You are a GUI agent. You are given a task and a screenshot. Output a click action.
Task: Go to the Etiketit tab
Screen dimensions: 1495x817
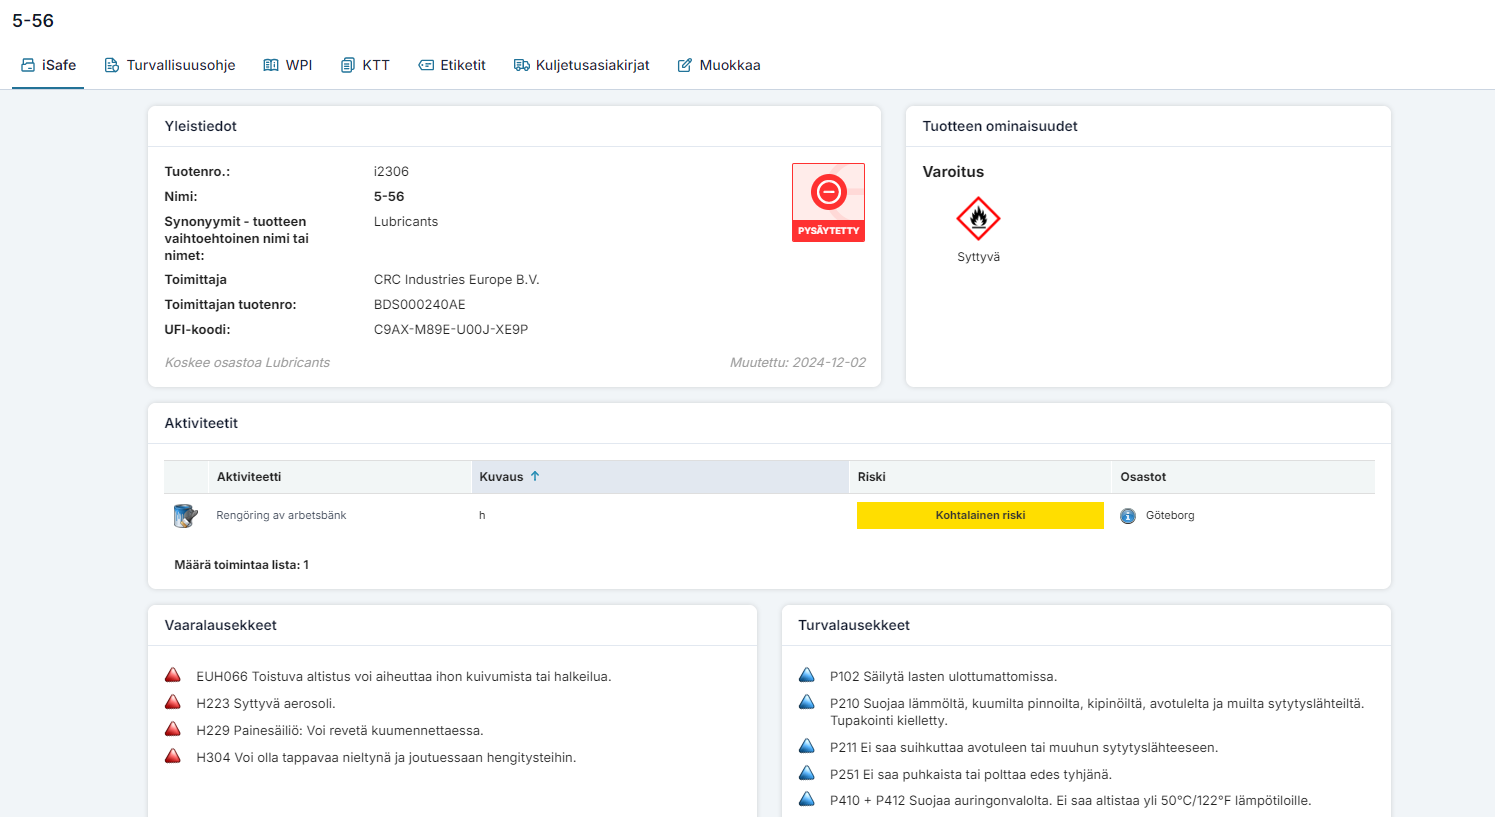pyautogui.click(x=452, y=65)
